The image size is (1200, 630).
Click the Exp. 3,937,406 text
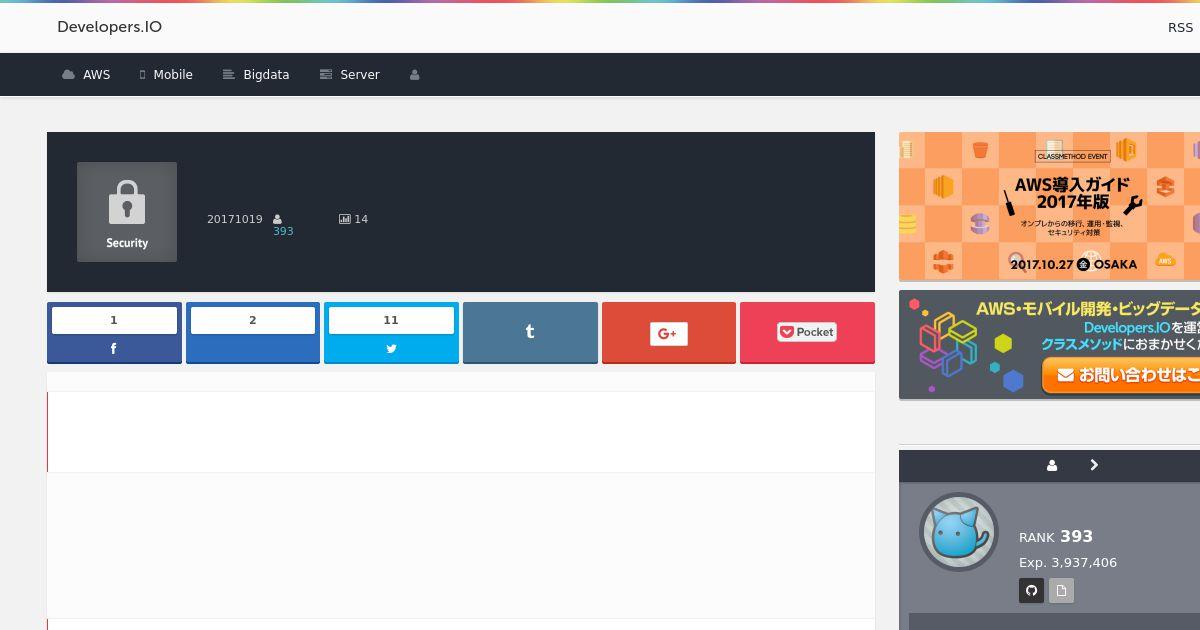(1068, 563)
